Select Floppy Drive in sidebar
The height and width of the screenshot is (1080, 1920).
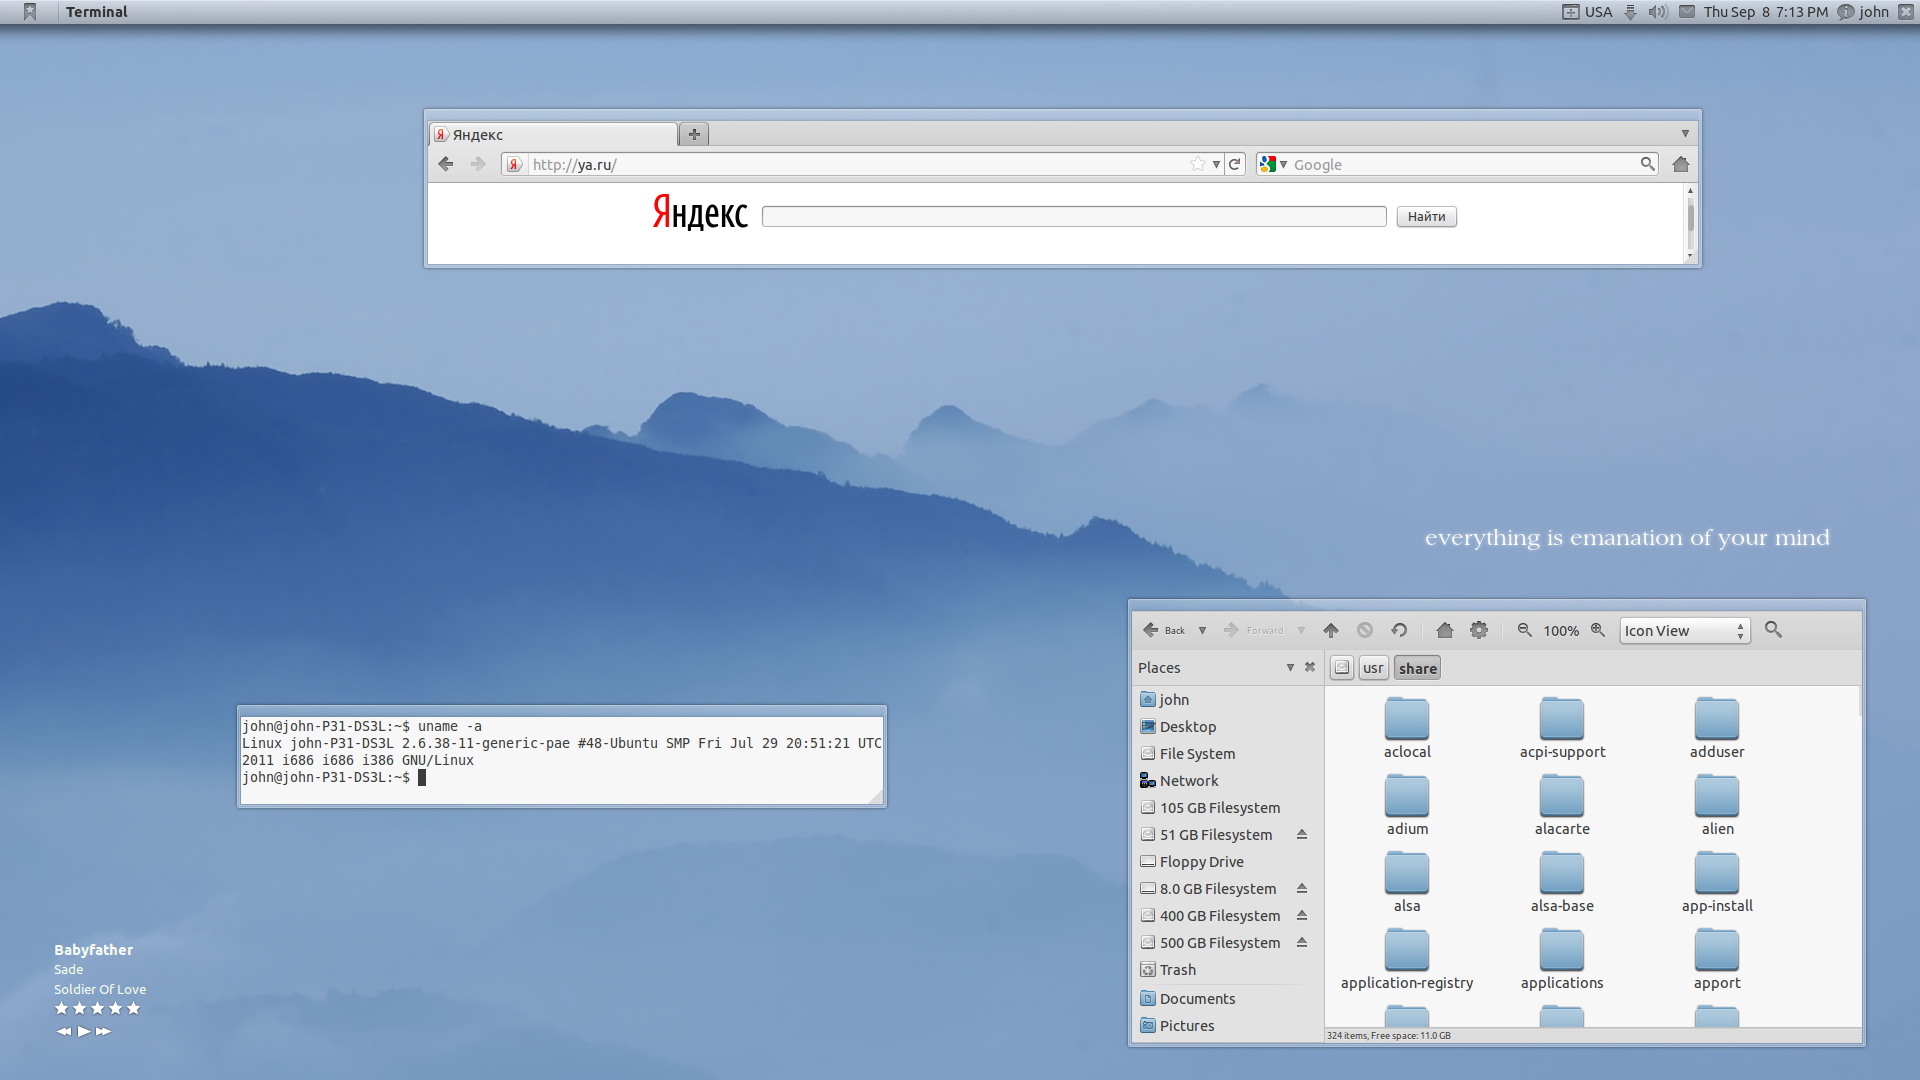coord(1228,862)
